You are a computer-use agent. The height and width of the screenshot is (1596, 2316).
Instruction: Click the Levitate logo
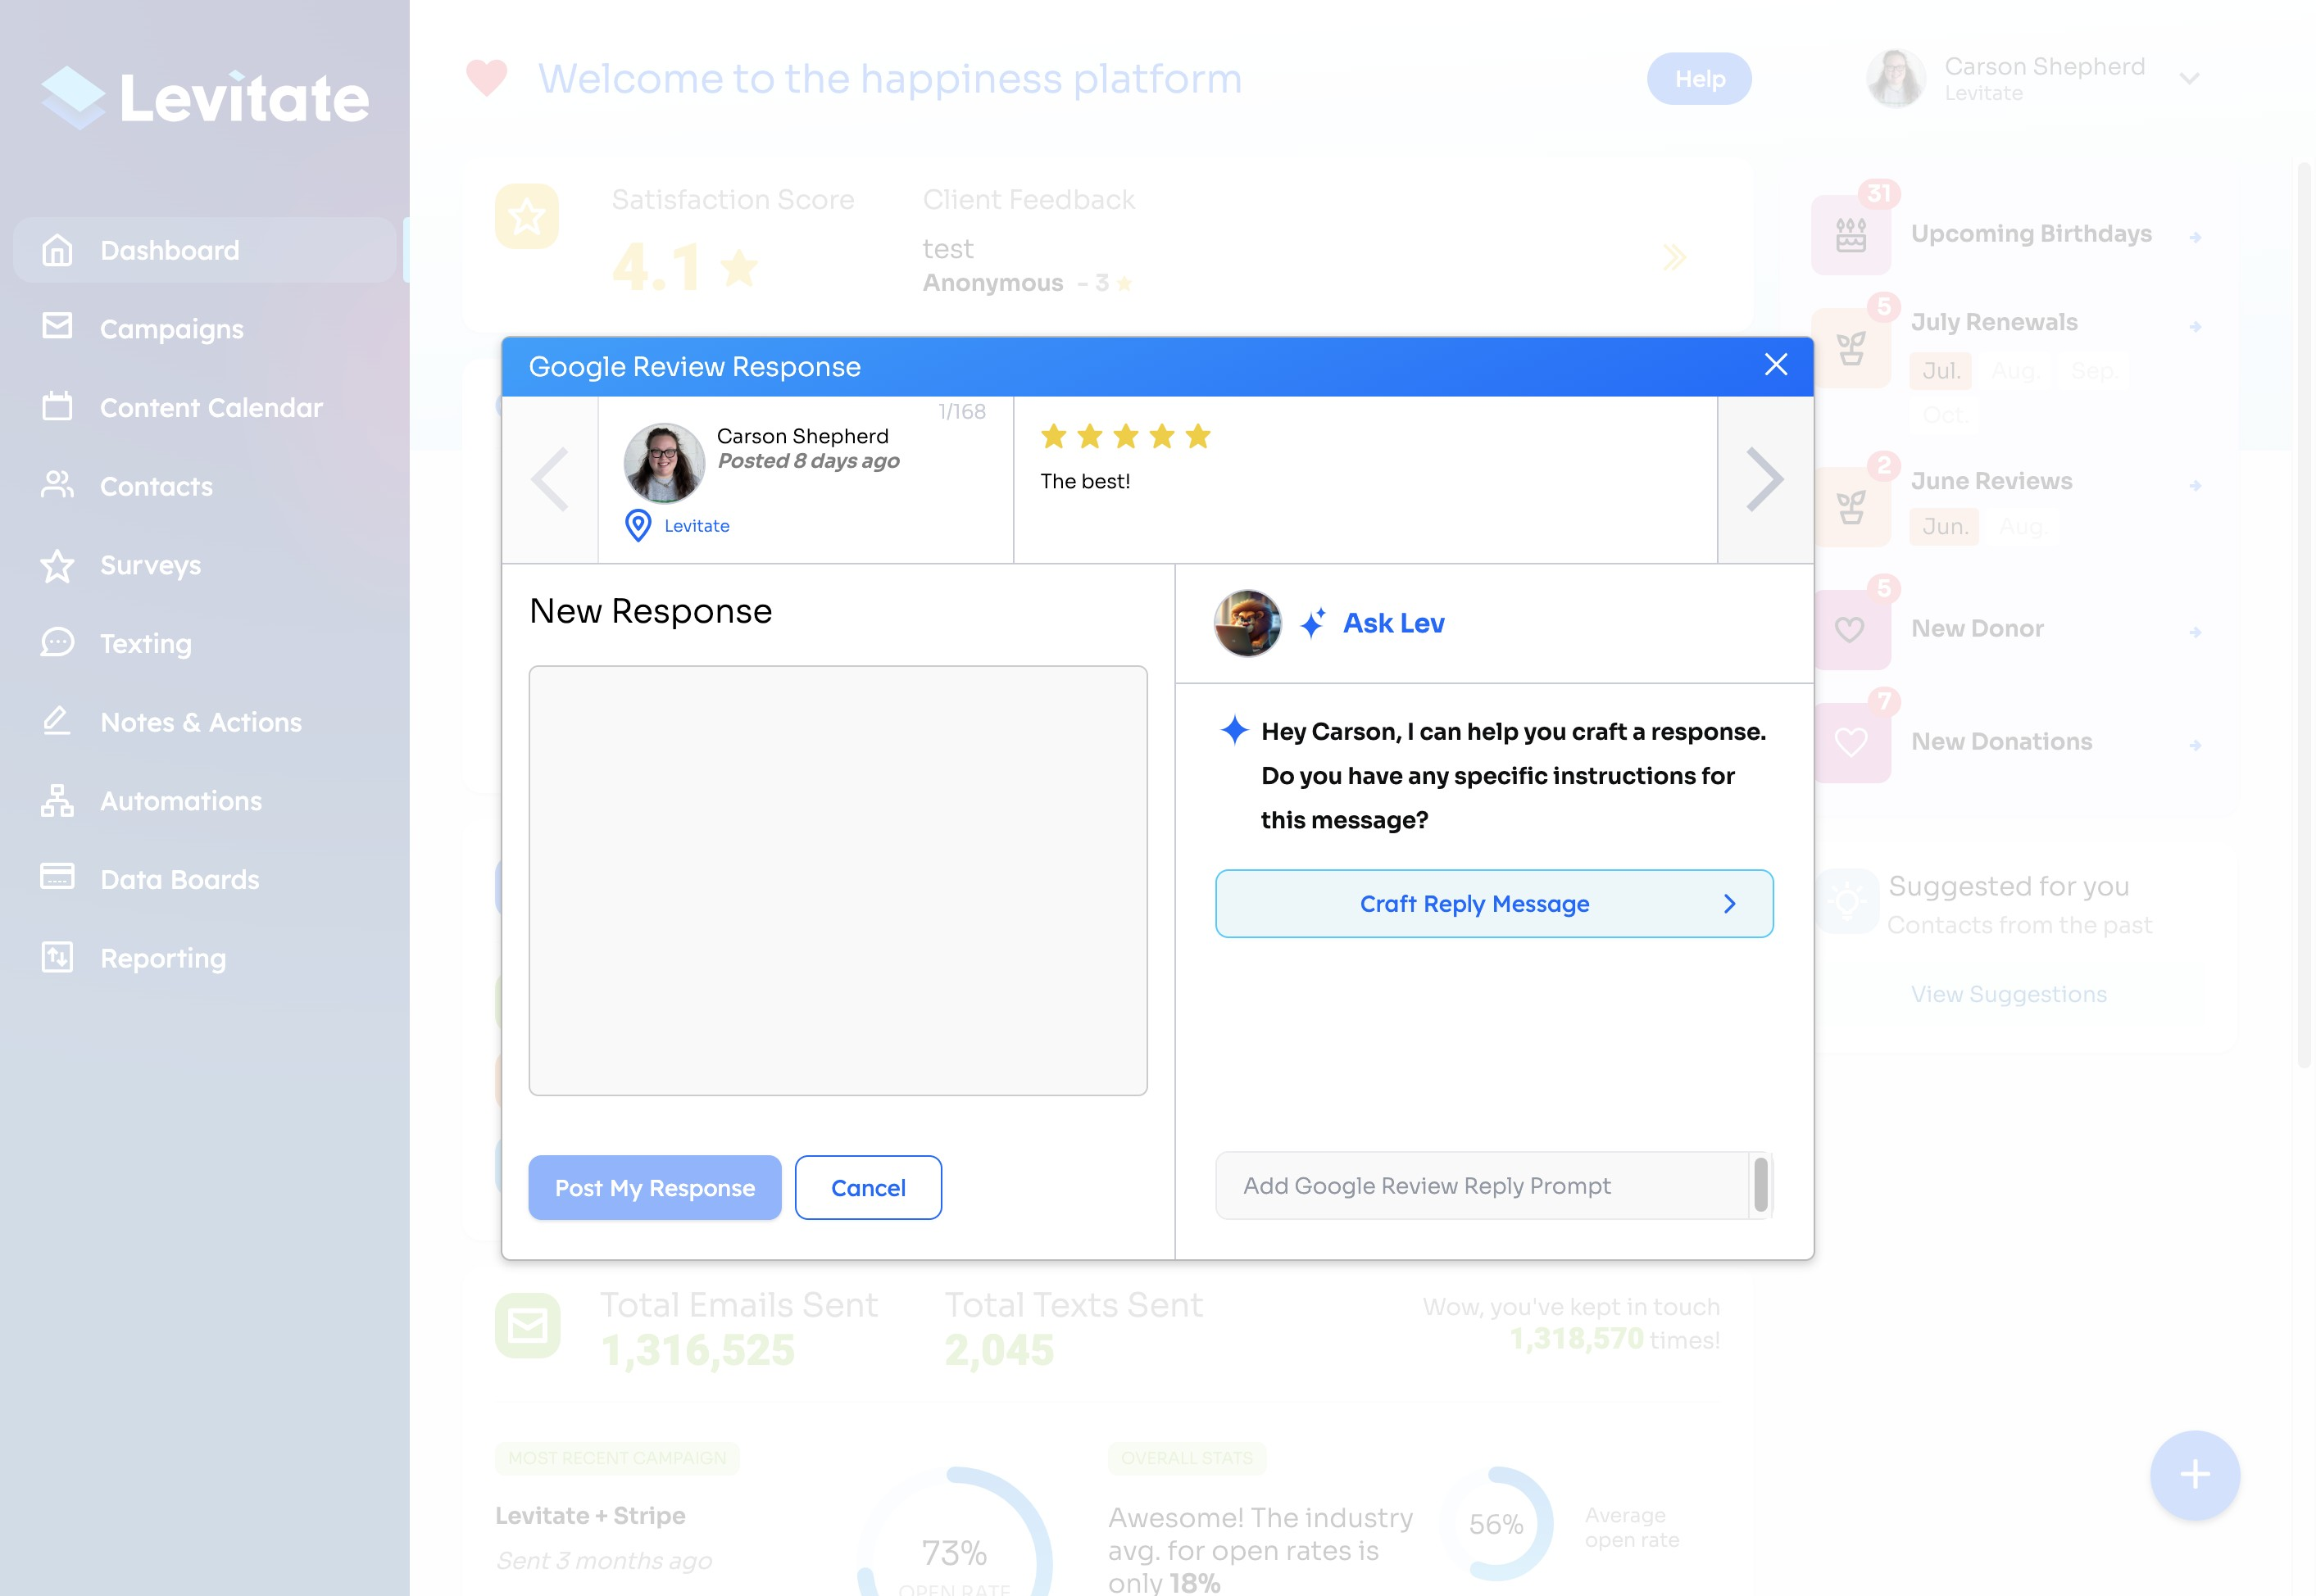click(x=205, y=98)
